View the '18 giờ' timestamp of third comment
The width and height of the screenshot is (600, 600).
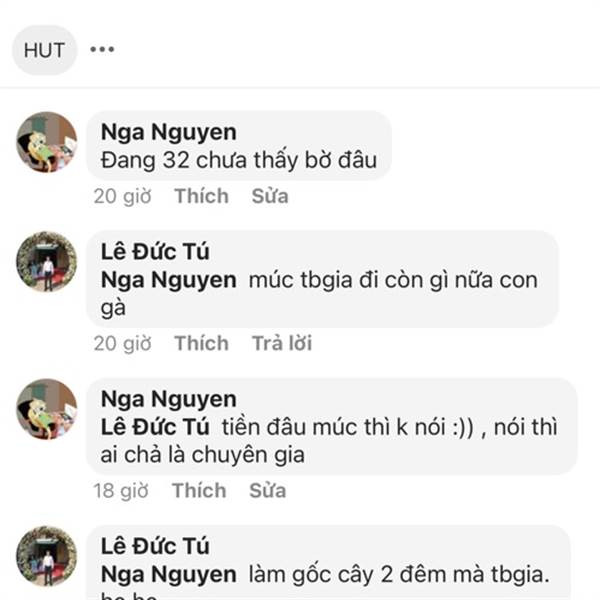tap(121, 491)
